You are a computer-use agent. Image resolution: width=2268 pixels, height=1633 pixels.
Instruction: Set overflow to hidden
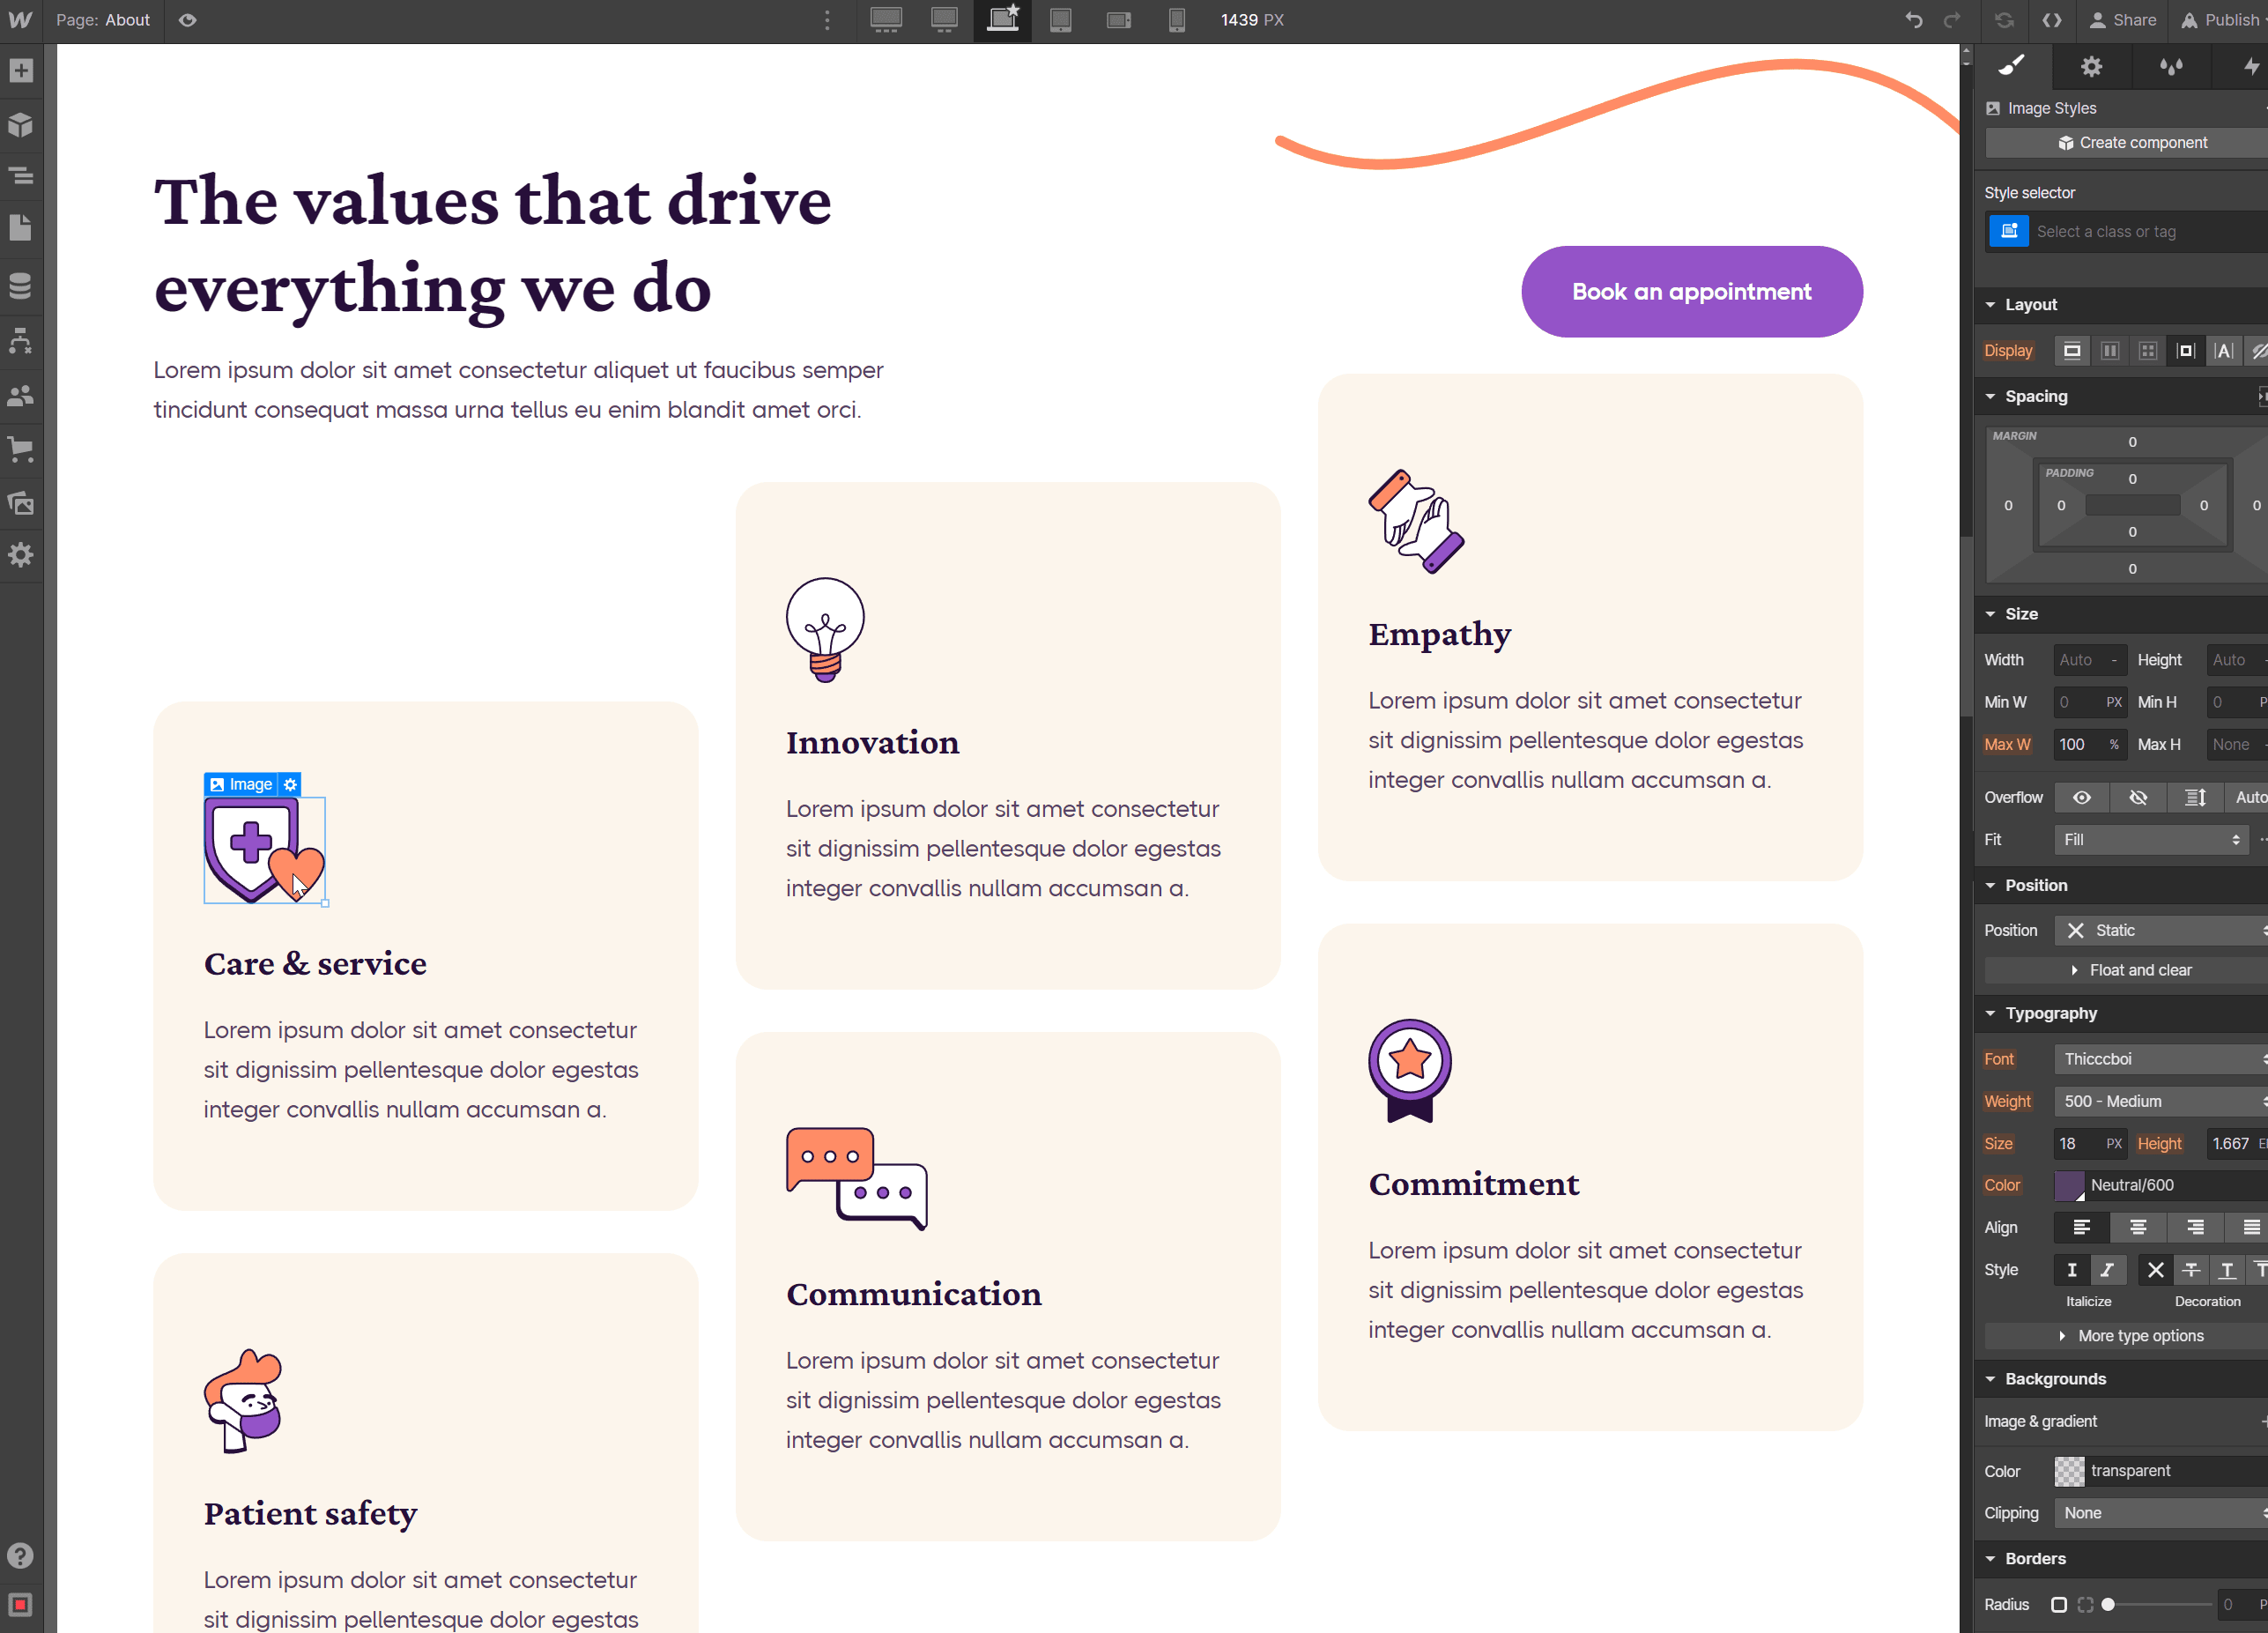pyautogui.click(x=2139, y=798)
